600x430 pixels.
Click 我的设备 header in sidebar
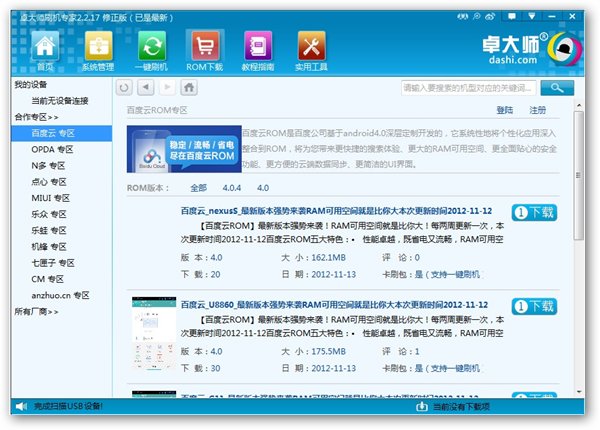[31, 85]
